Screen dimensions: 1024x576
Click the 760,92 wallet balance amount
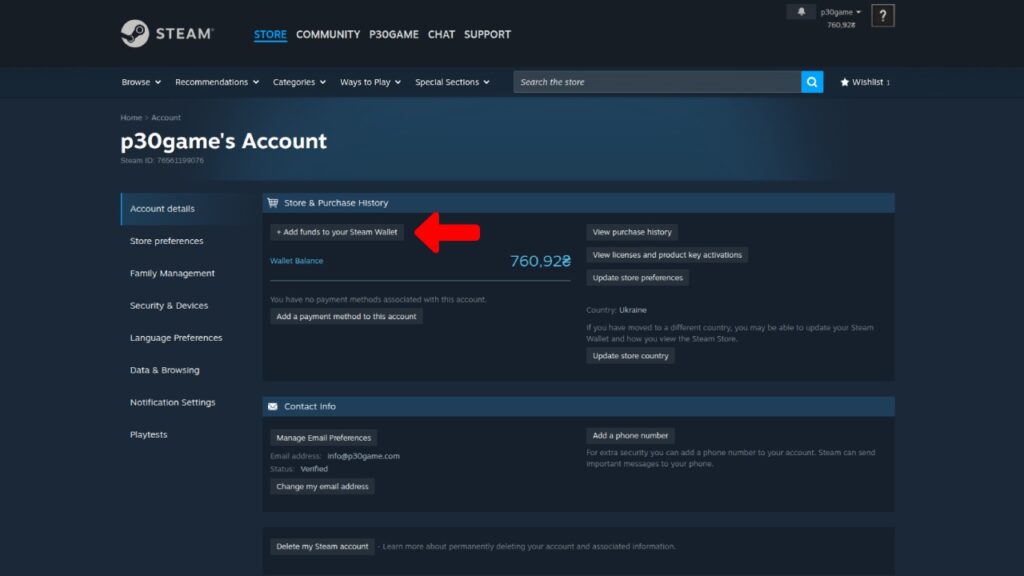(x=540, y=261)
